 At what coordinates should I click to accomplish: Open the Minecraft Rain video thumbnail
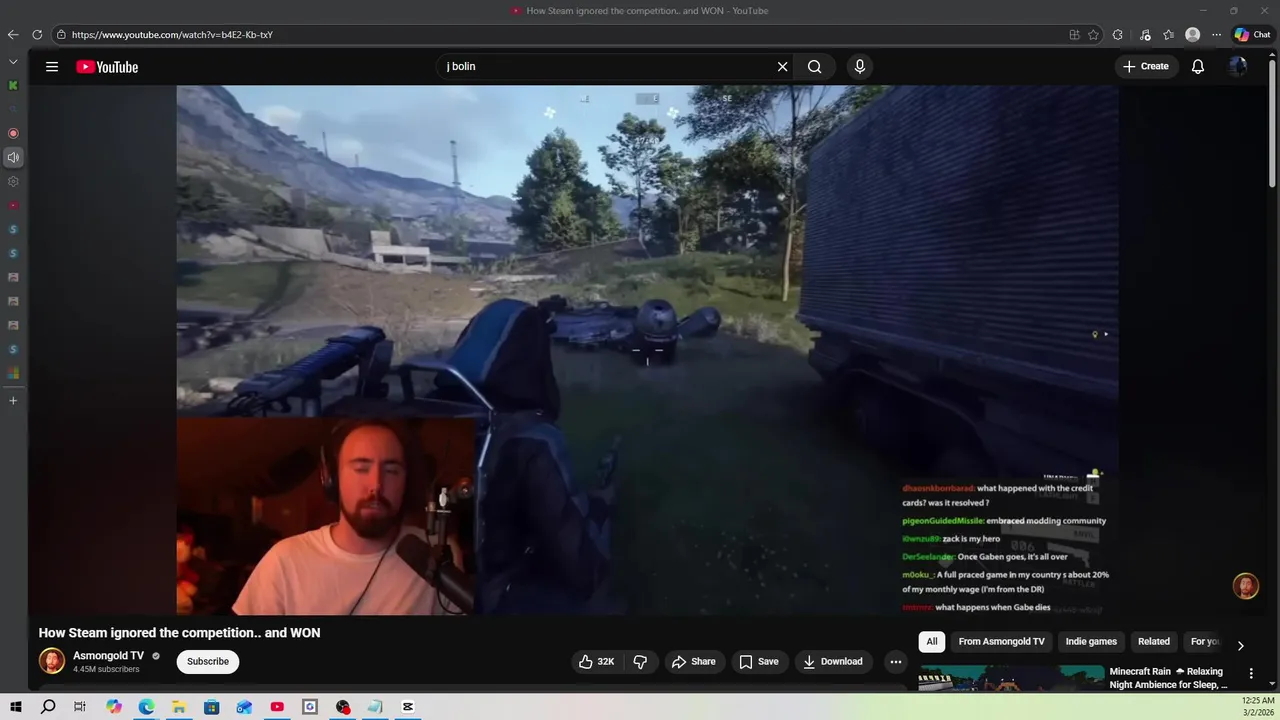click(1011, 677)
